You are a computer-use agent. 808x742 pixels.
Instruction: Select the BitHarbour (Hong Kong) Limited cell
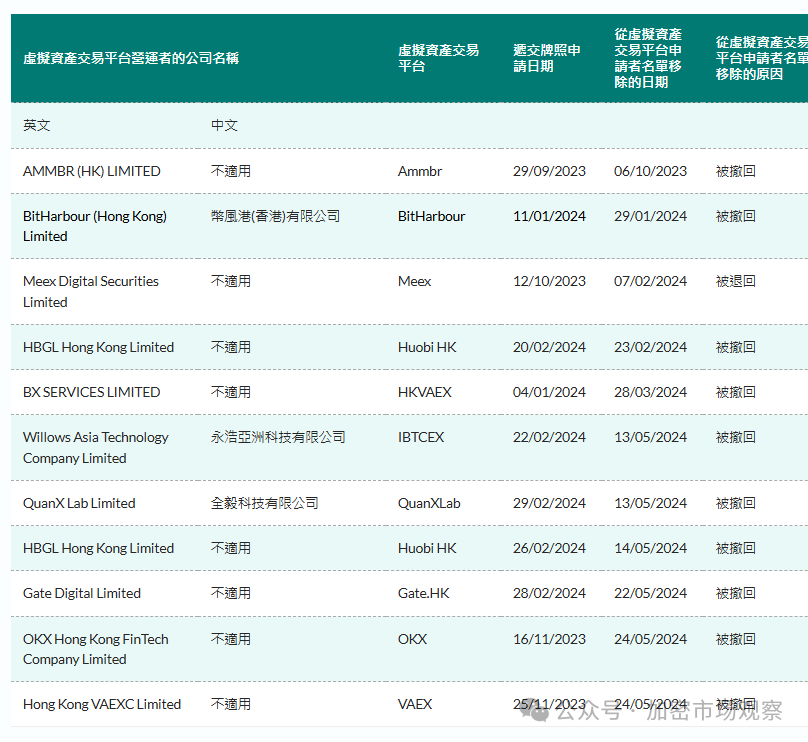(x=95, y=226)
